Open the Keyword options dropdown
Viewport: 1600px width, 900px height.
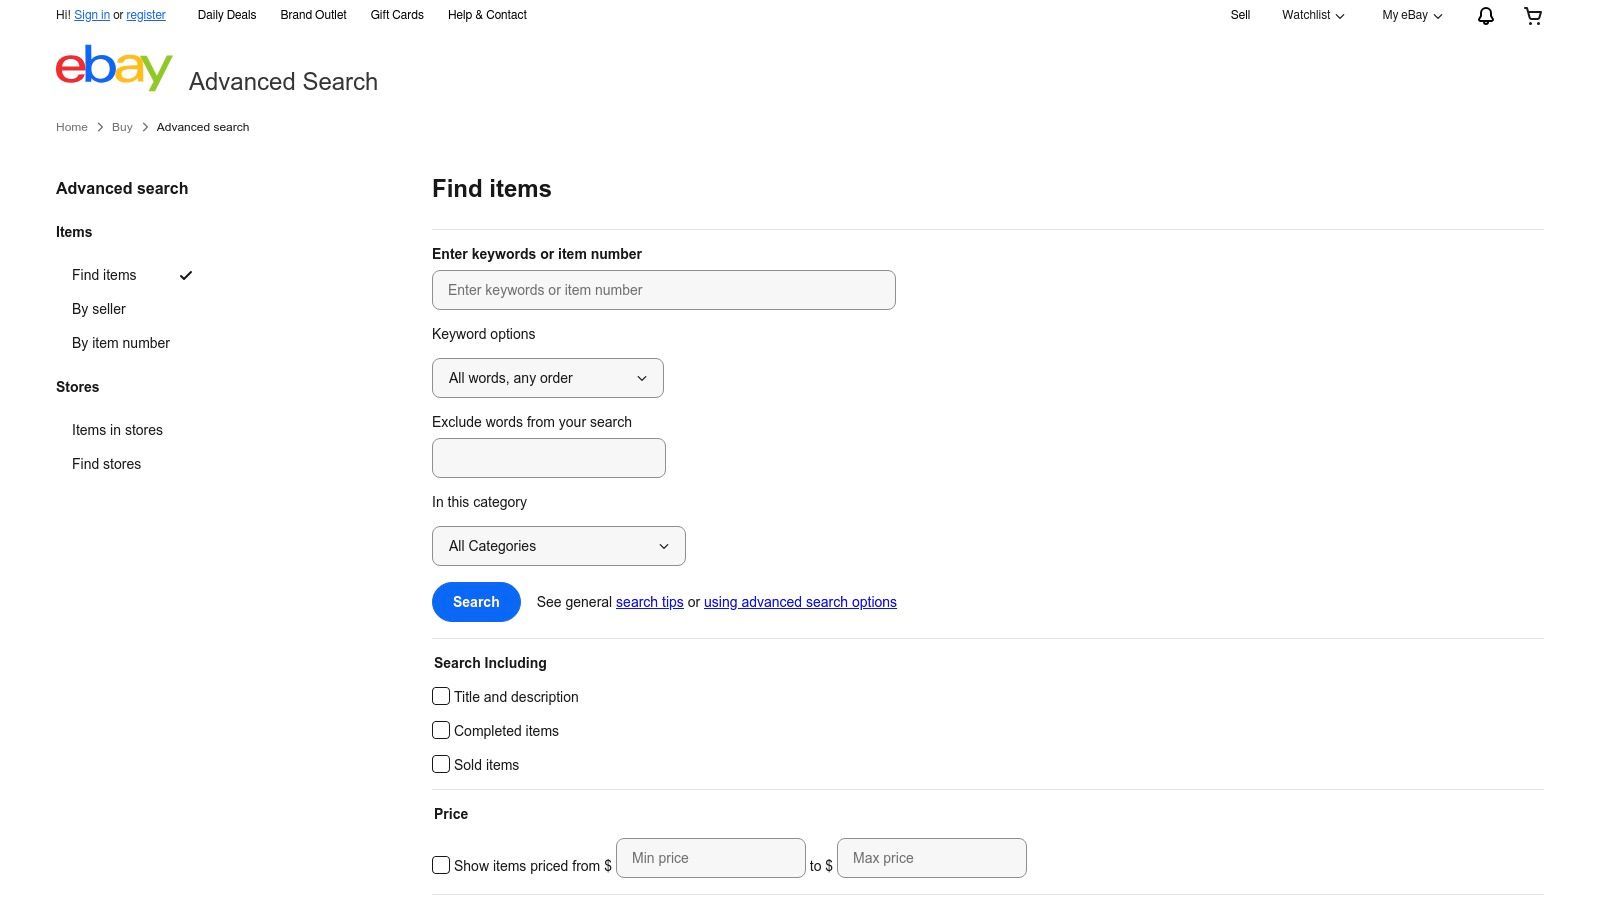pos(547,378)
